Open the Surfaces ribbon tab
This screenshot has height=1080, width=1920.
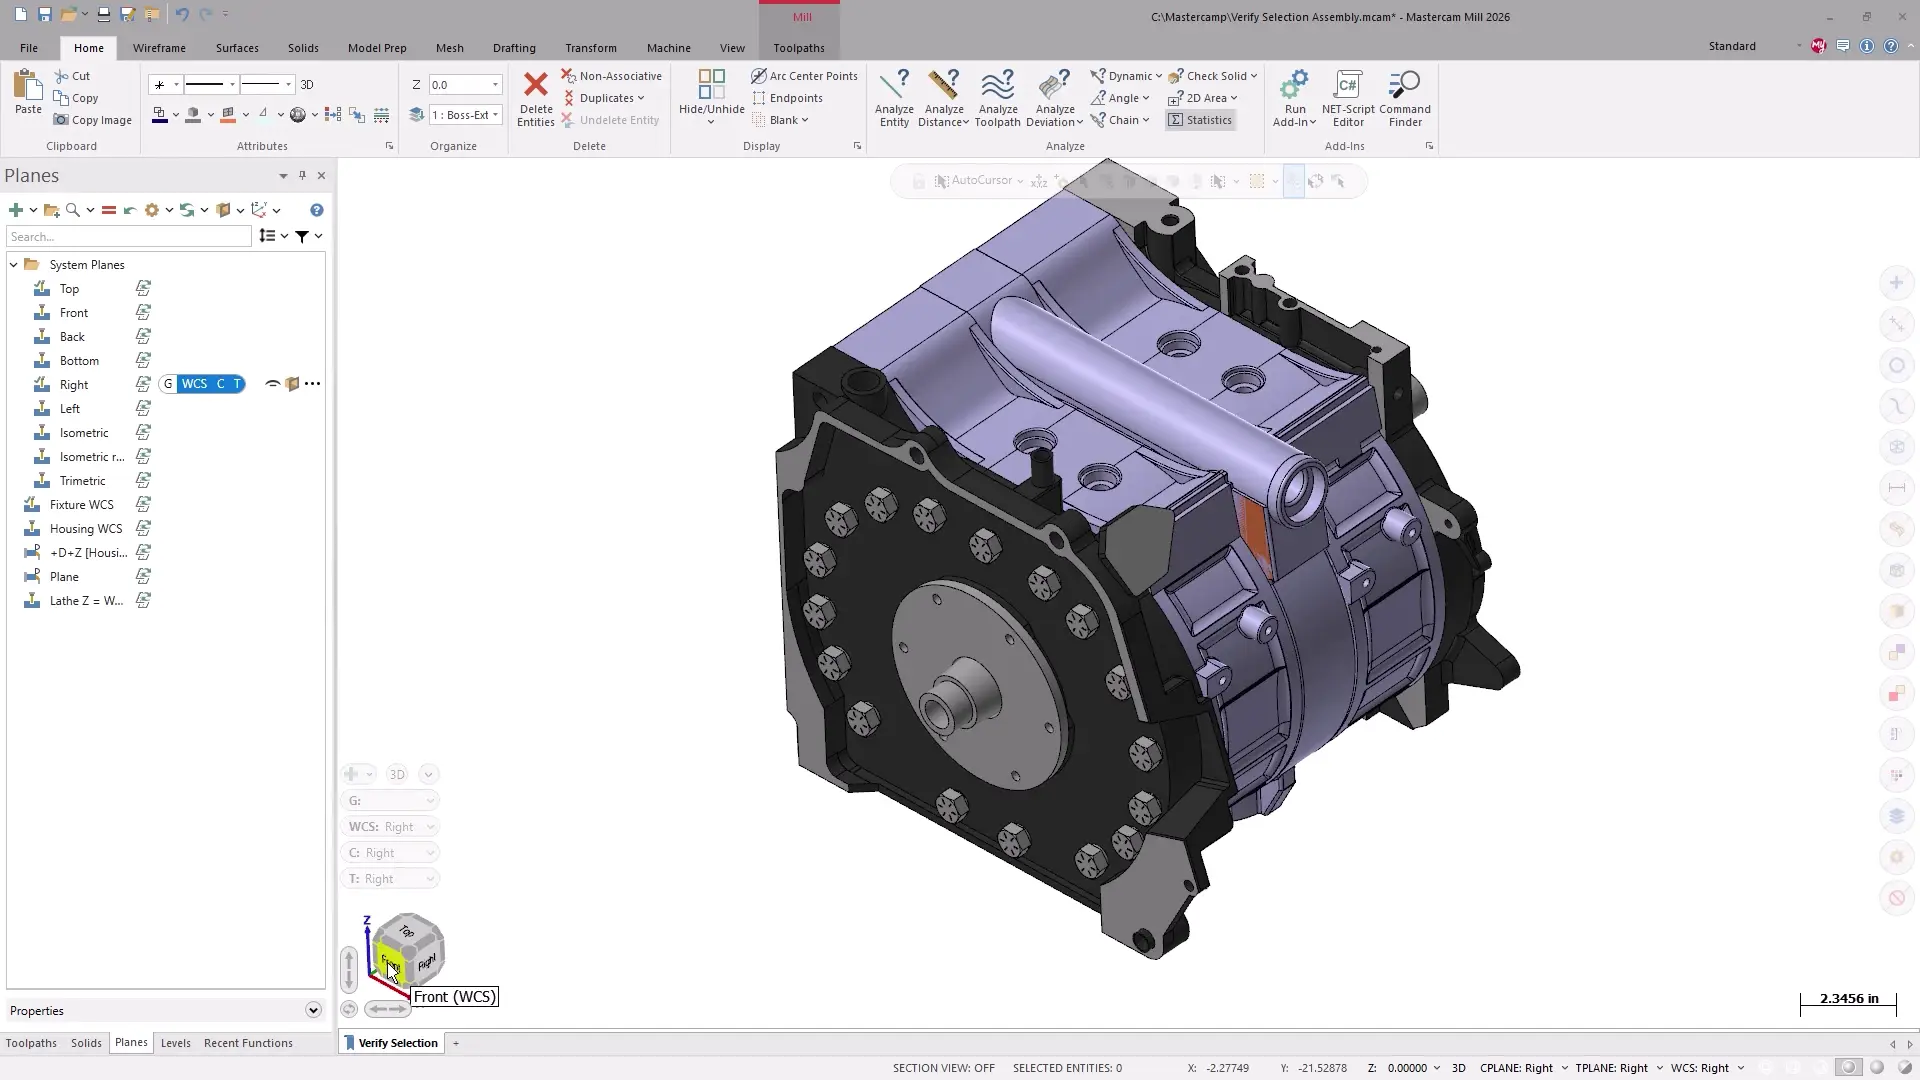[x=237, y=48]
